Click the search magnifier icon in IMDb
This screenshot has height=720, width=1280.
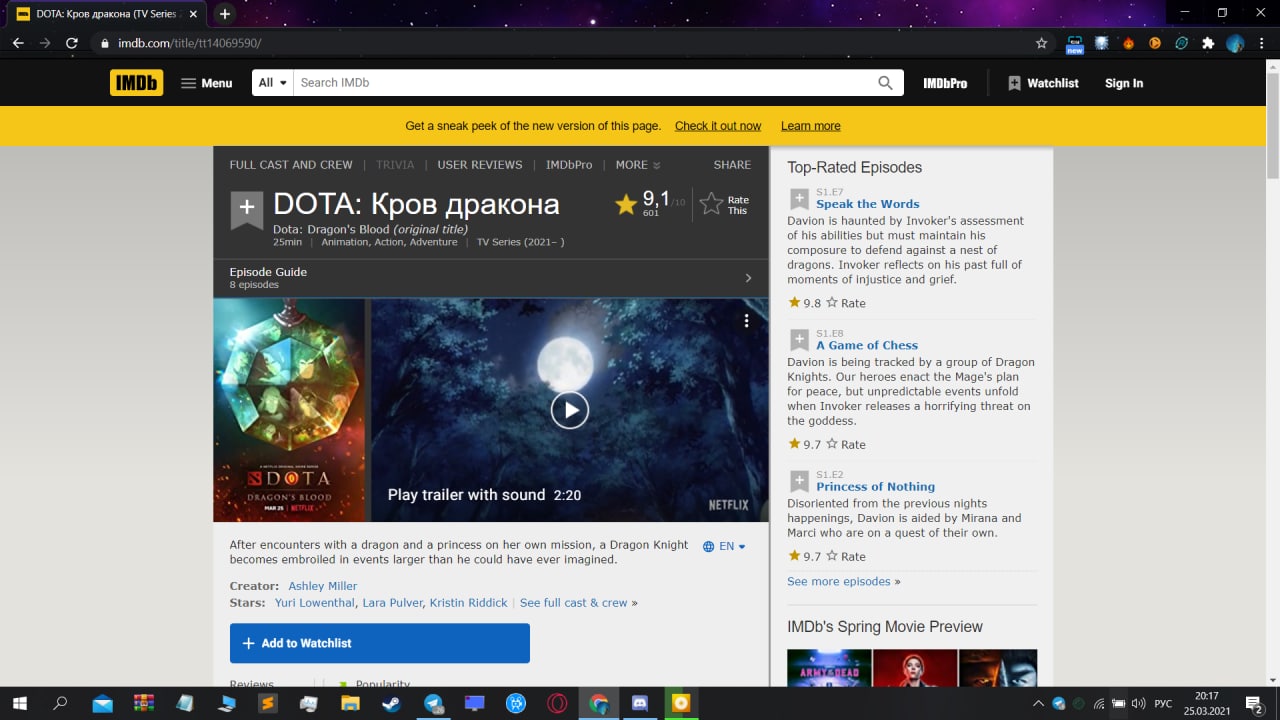click(885, 83)
